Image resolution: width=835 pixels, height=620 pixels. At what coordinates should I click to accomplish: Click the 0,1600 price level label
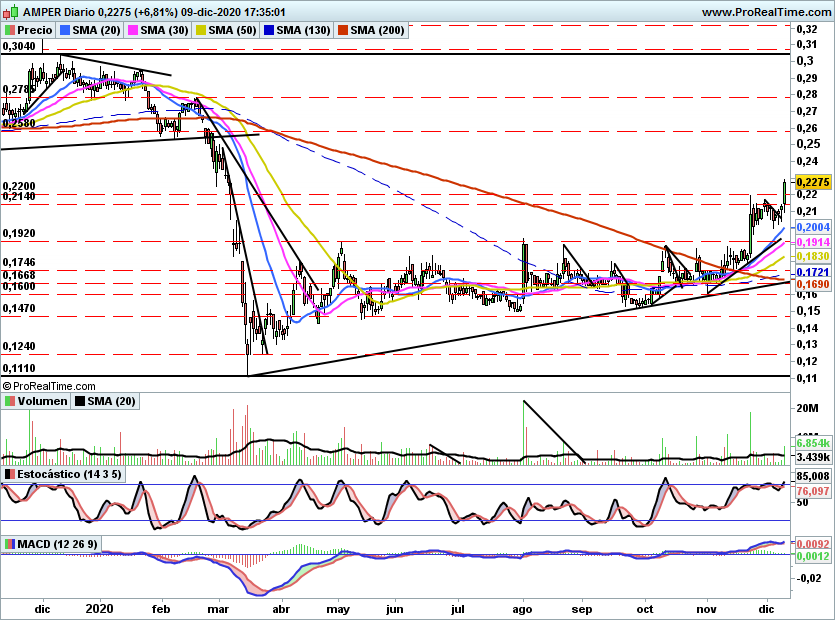tap(19, 286)
